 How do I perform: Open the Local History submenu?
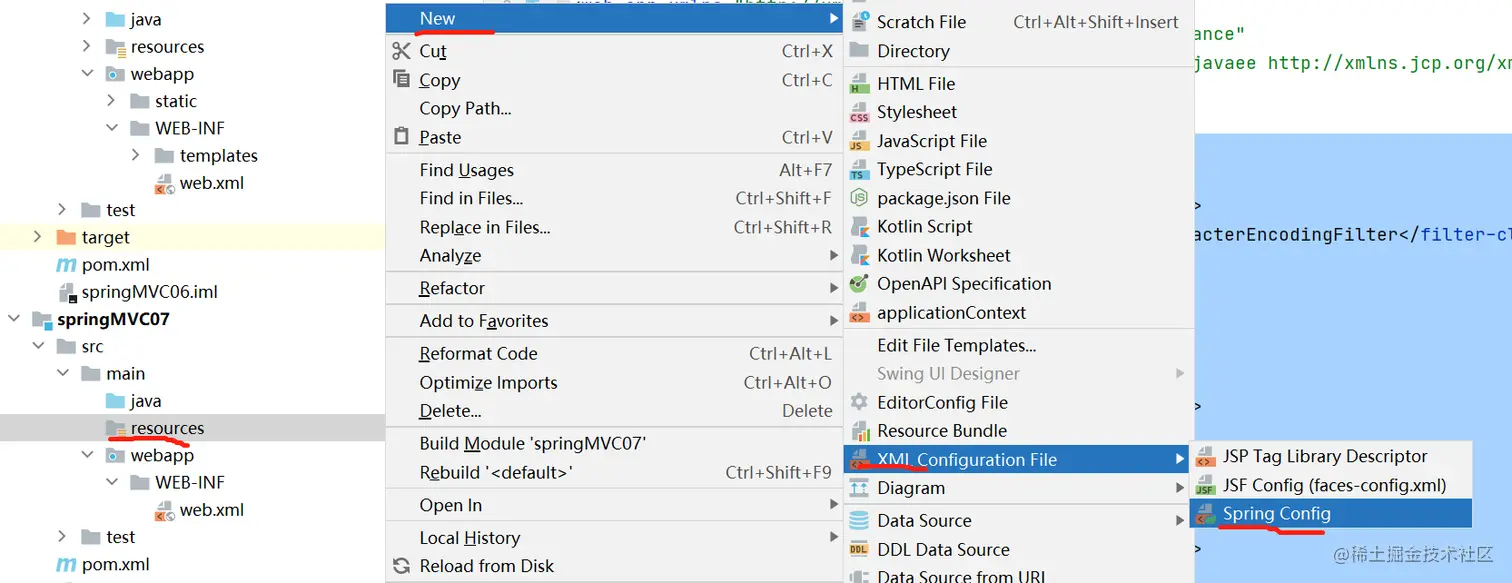pyautogui.click(x=469, y=538)
